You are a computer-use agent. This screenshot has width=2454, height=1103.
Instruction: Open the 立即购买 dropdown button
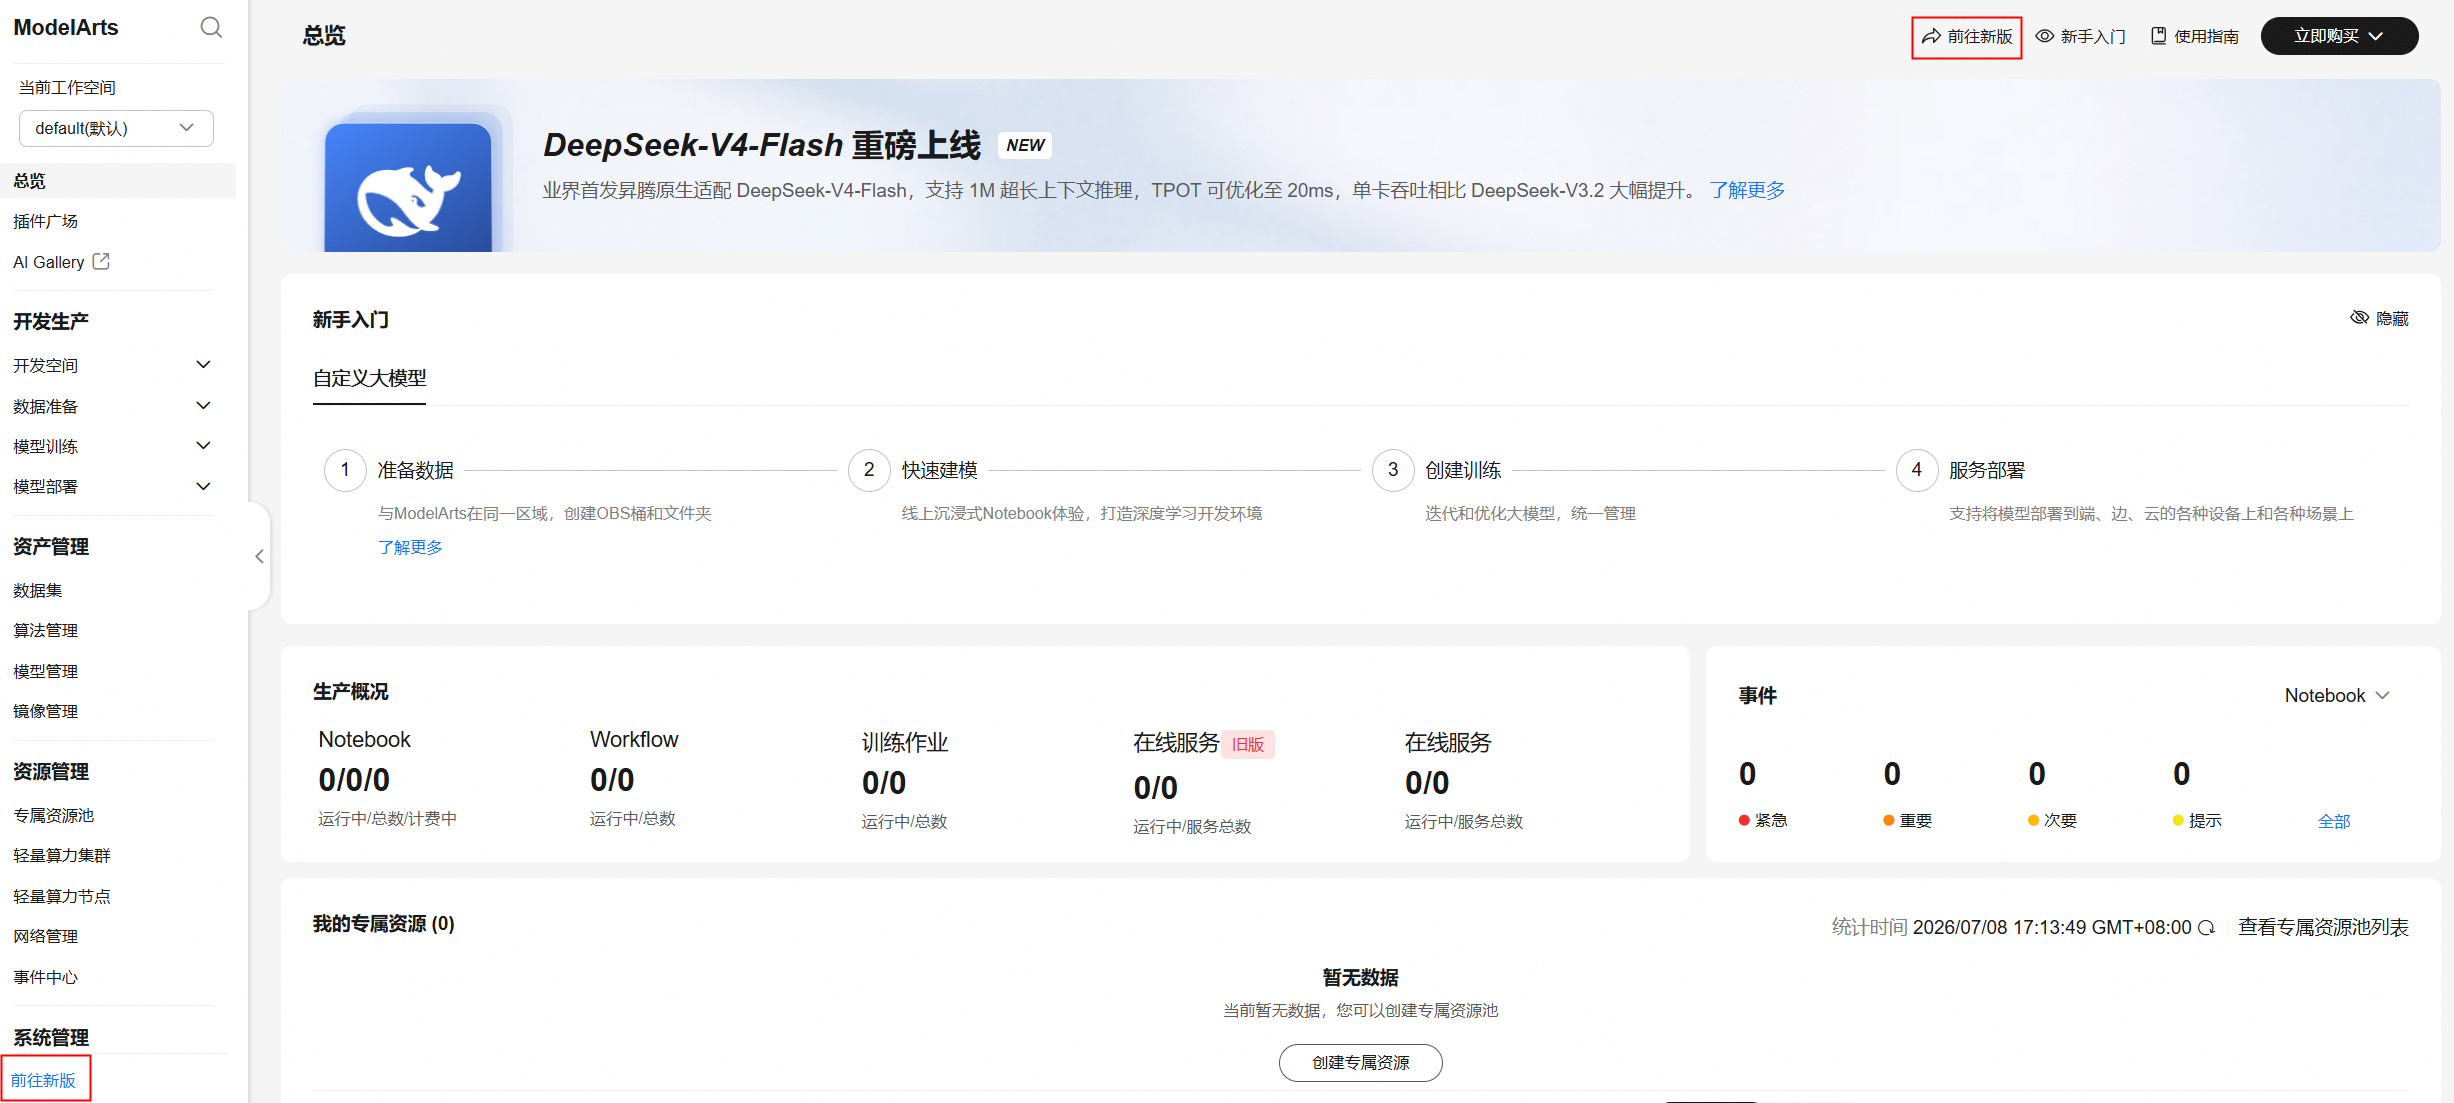tap(2339, 36)
